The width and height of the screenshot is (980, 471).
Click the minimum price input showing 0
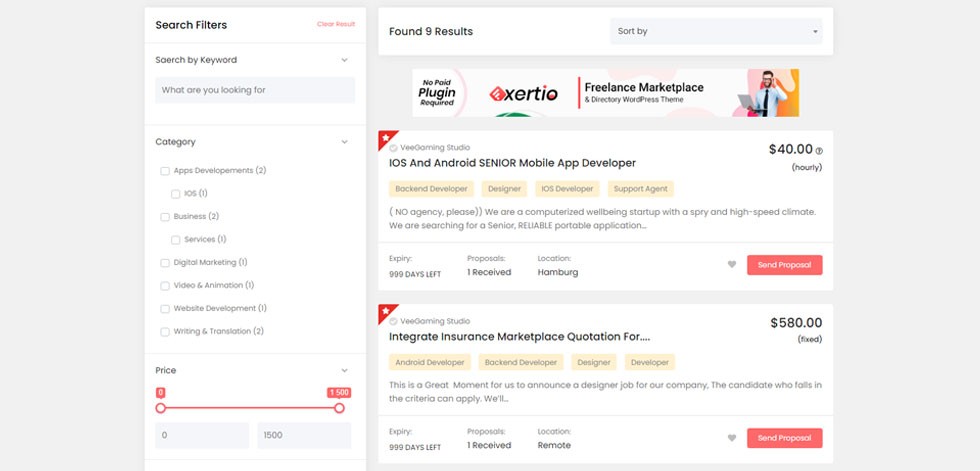(x=202, y=435)
